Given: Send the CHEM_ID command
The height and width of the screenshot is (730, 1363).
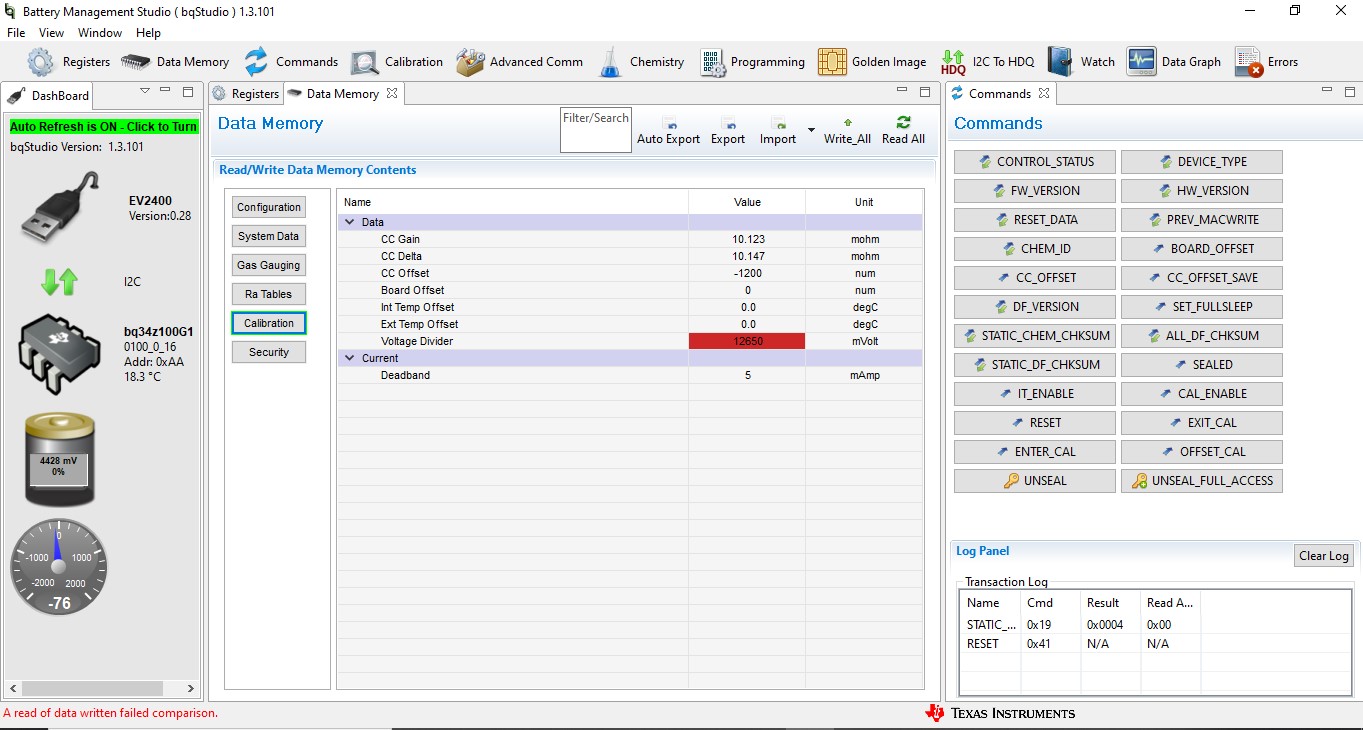Looking at the screenshot, I should pyautogui.click(x=1035, y=249).
